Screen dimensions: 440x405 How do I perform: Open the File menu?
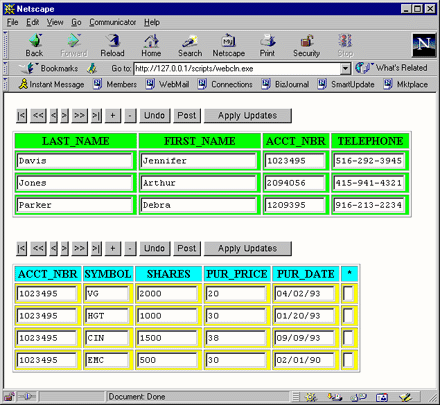(12, 22)
